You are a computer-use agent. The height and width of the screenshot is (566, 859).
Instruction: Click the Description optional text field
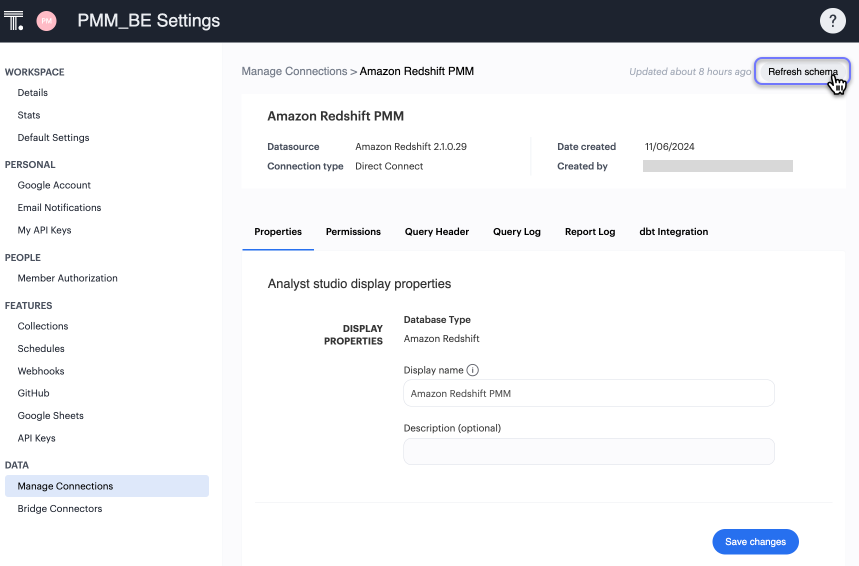589,452
